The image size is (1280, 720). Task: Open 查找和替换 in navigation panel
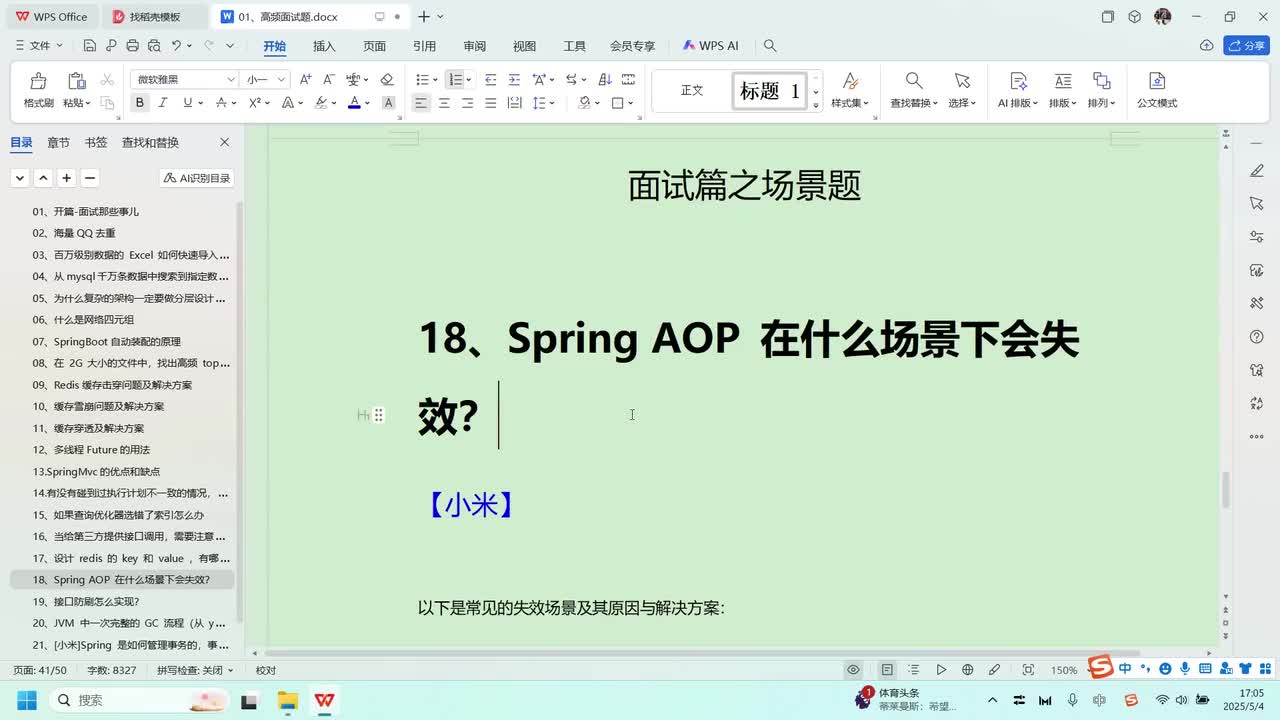150,143
